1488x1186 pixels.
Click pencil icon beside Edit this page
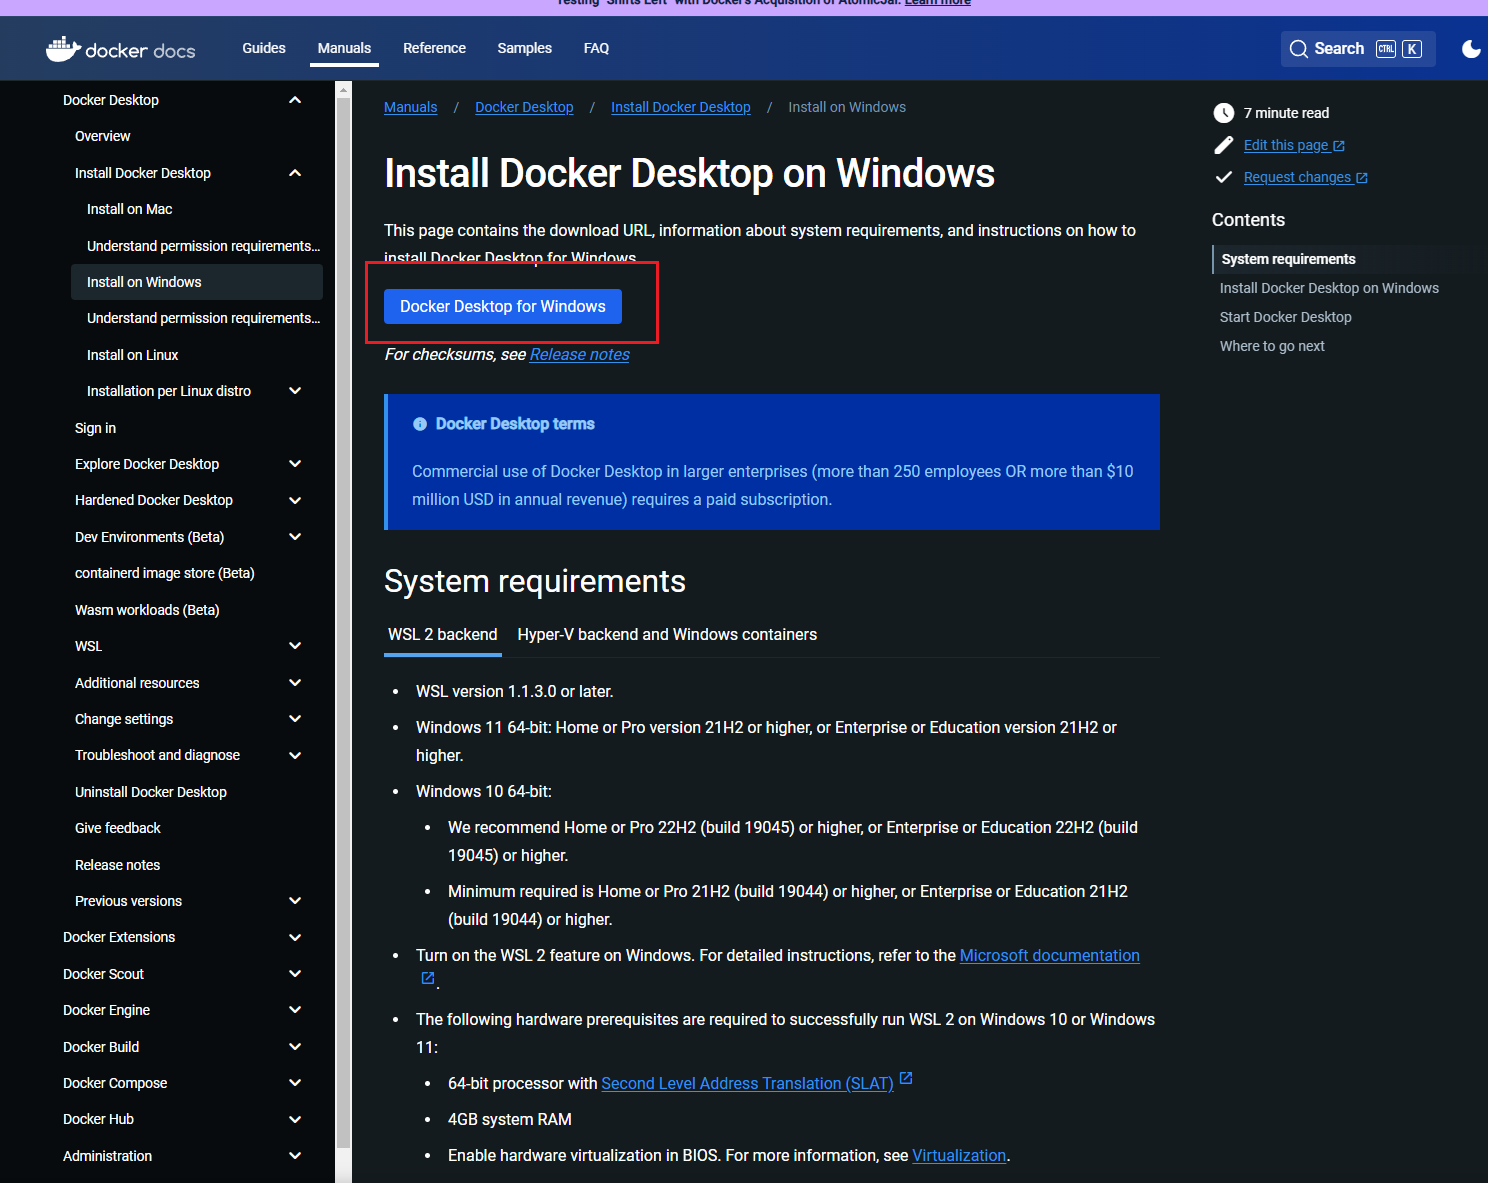(1223, 145)
